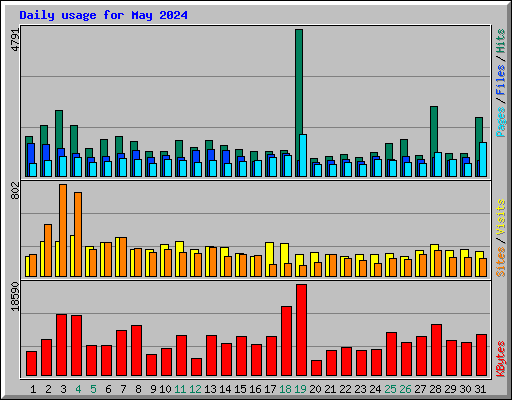The width and height of the screenshot is (512, 400).
Task: Click green day label 12
Action: 195,389
